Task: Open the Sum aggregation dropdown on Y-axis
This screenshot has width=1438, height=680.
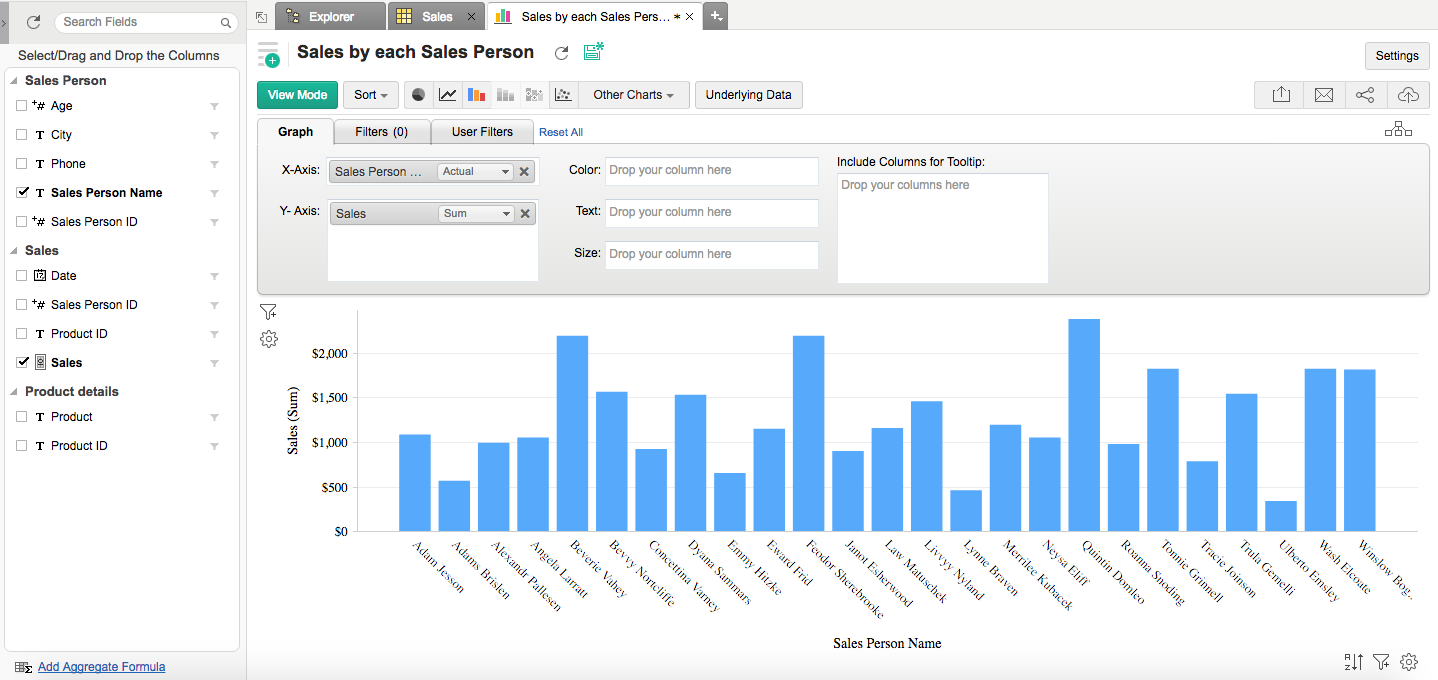Action: (x=475, y=213)
